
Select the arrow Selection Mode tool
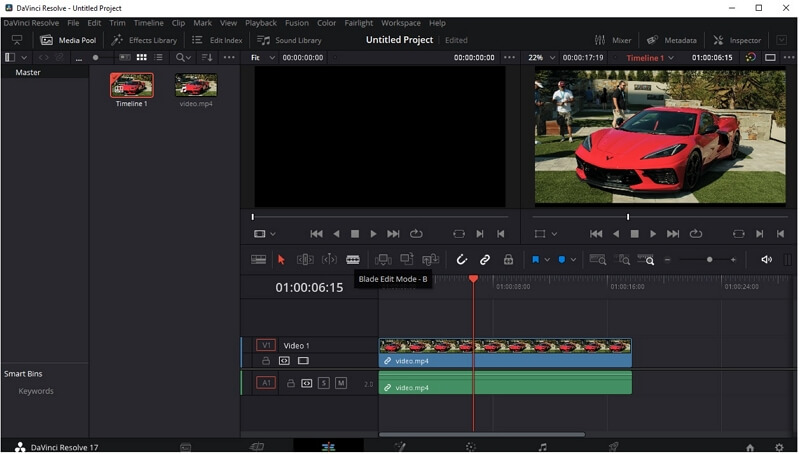pyautogui.click(x=281, y=260)
